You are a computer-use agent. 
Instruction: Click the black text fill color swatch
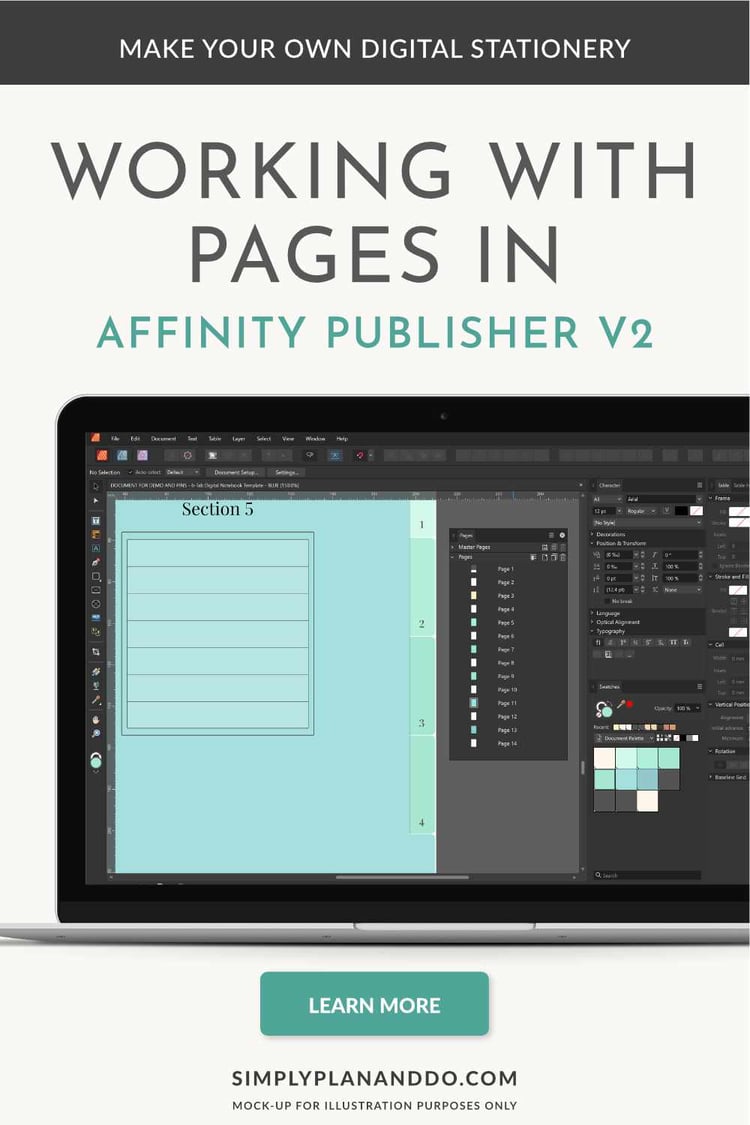(680, 511)
